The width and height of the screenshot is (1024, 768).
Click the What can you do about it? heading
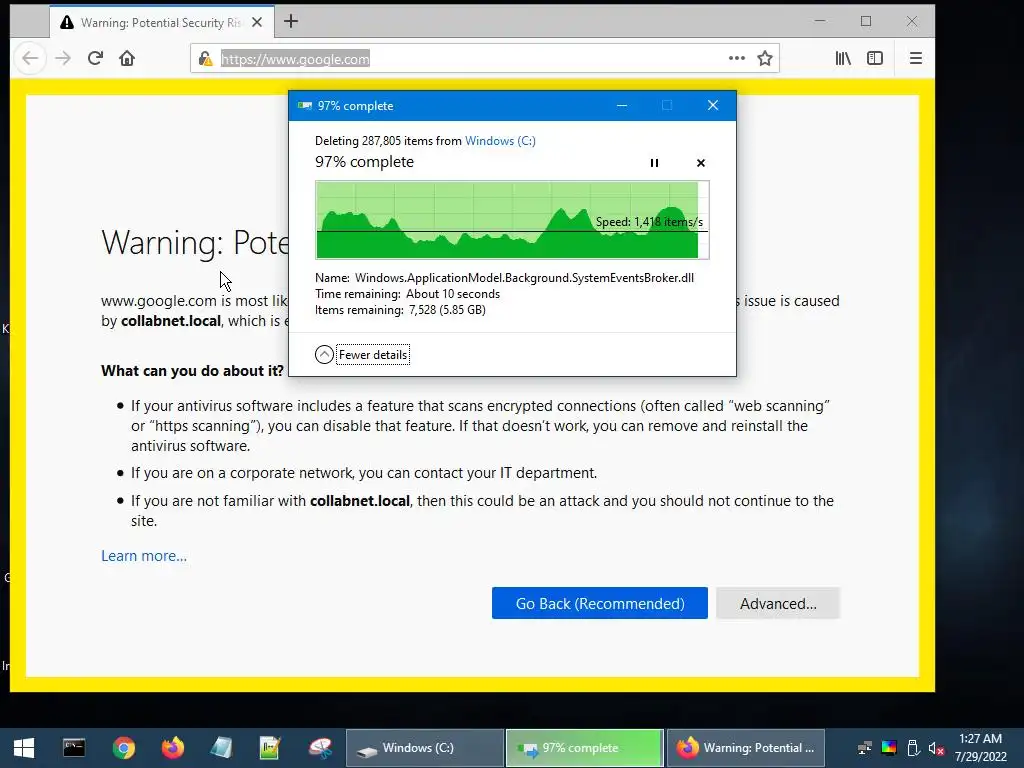[x=192, y=371]
